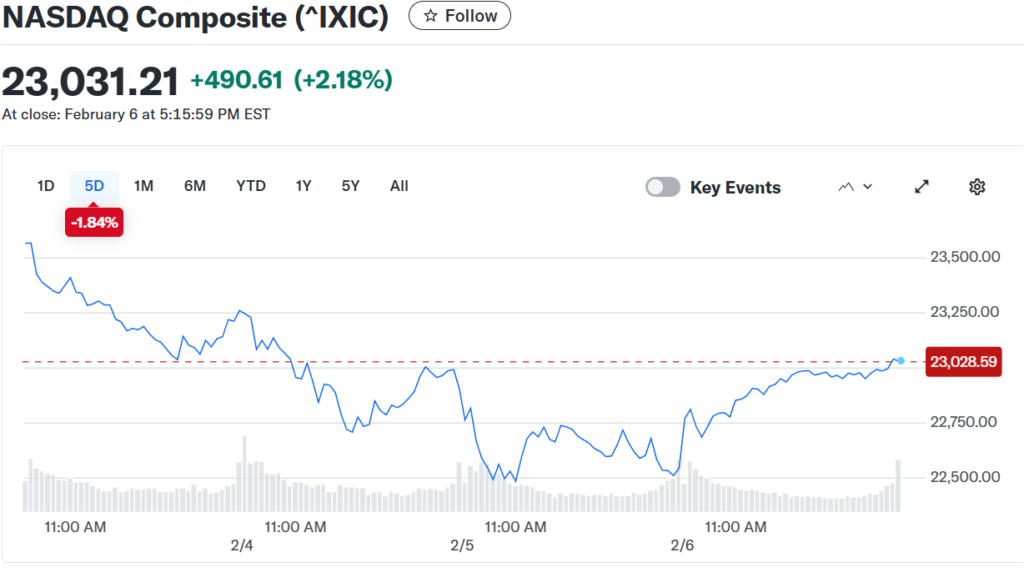
Task: Open chart type dropdown chevron
Action: coord(868,187)
